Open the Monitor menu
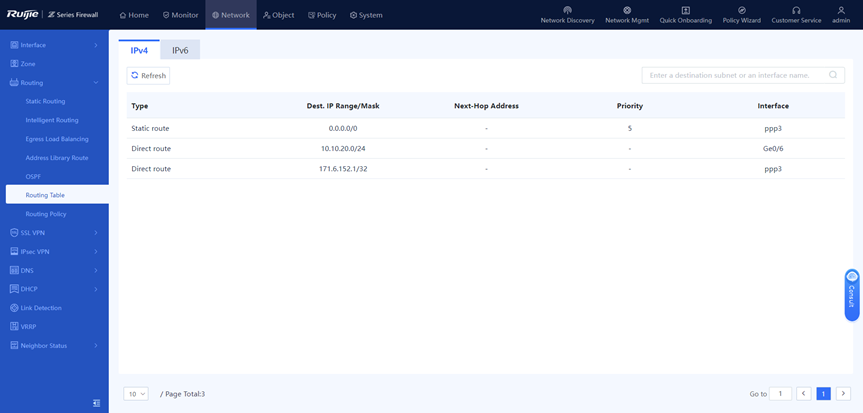This screenshot has width=863, height=413. [x=180, y=15]
